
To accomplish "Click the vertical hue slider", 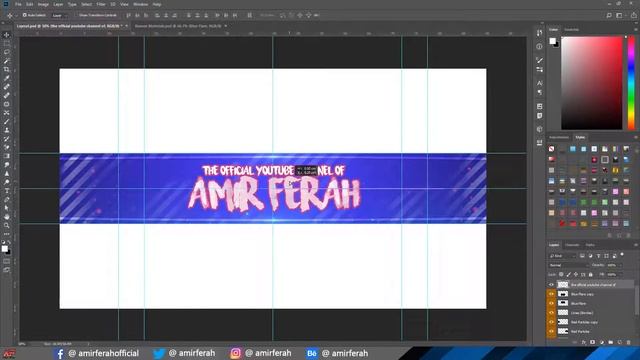I will click(631, 83).
